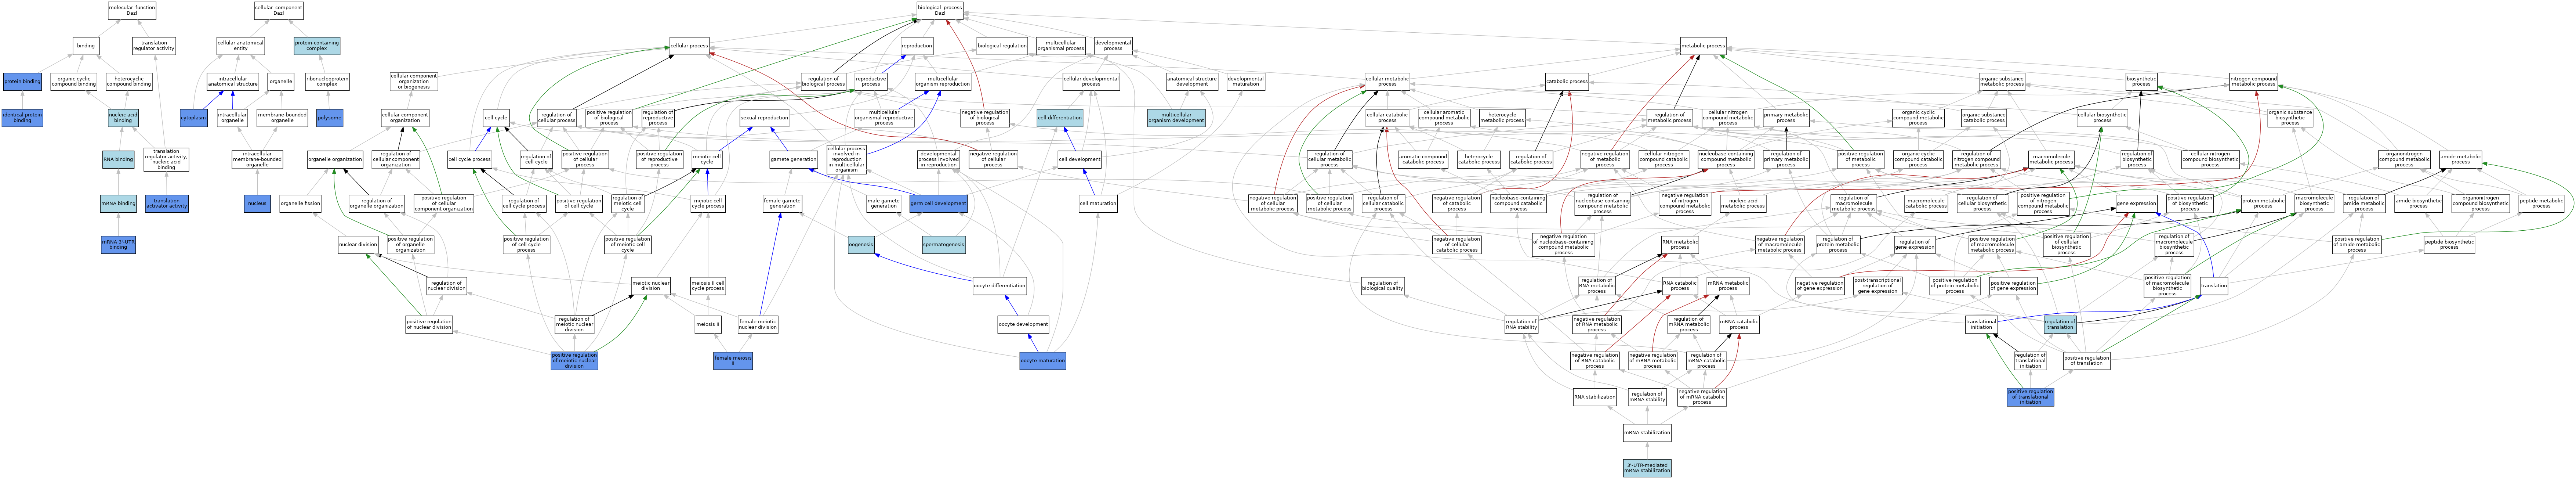Select the mRNA catabolic process node

pyautogui.click(x=1739, y=325)
